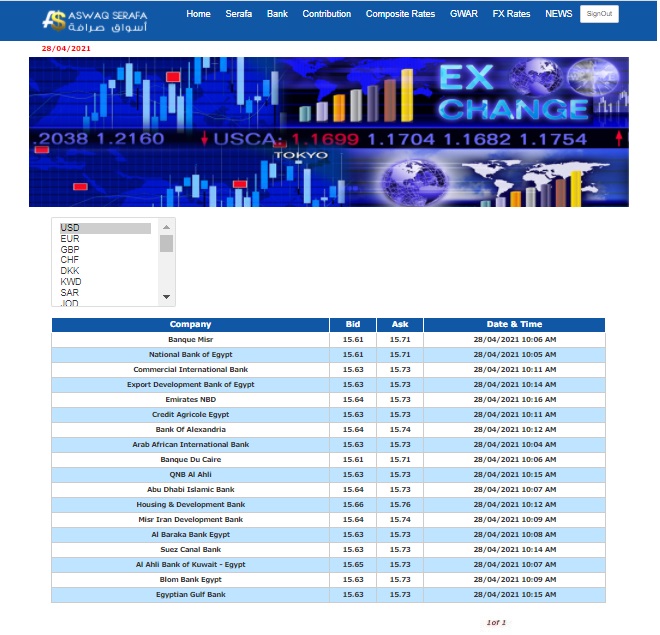Click the Date & Time column header

click(514, 324)
